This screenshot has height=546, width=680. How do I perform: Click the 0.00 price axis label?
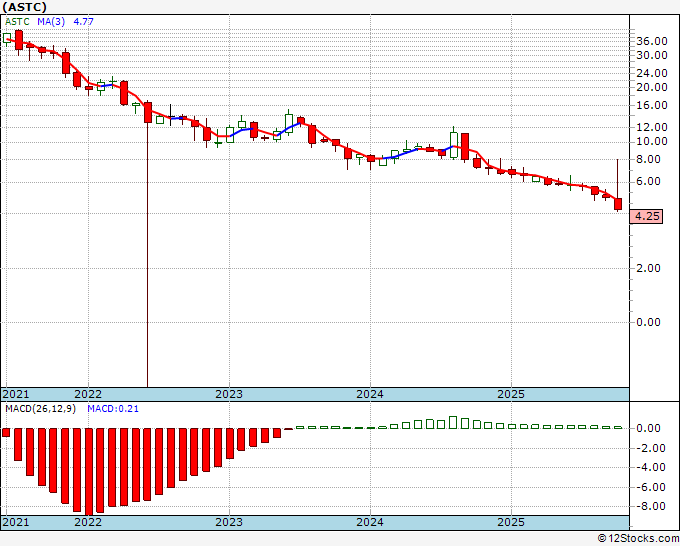coord(648,322)
